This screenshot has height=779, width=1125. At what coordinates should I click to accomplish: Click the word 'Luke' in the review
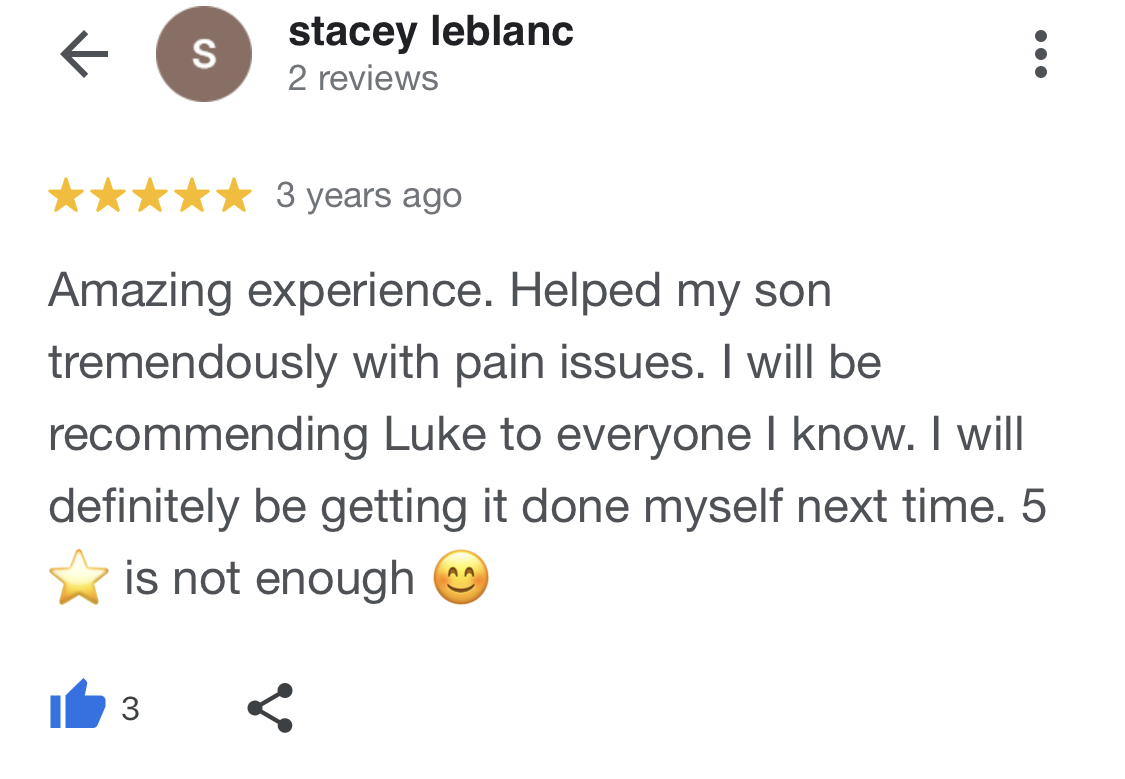[x=435, y=435]
